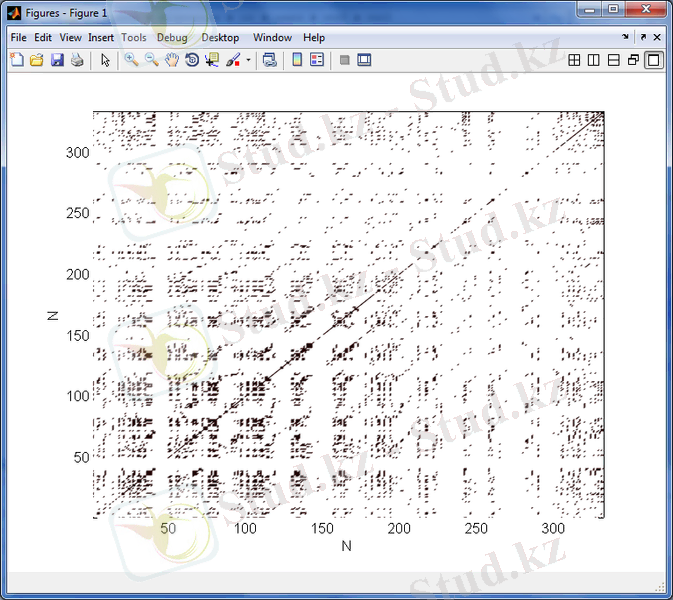673x600 pixels.
Task: Float the figures layout
Action: pos(634,60)
